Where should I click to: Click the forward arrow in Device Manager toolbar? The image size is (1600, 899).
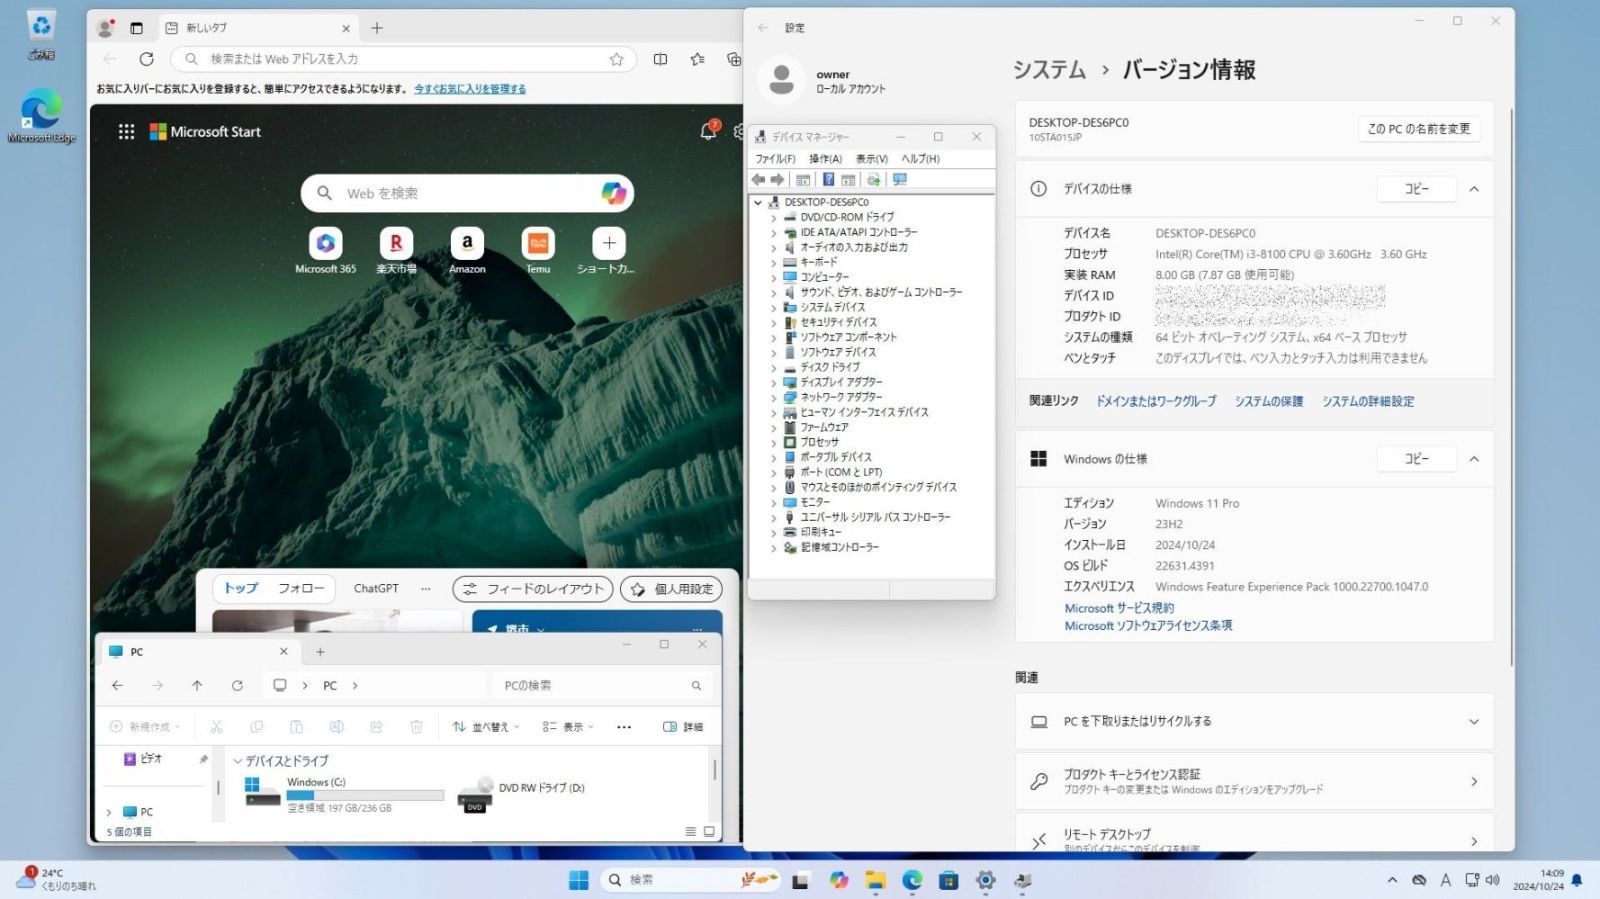pyautogui.click(x=777, y=180)
